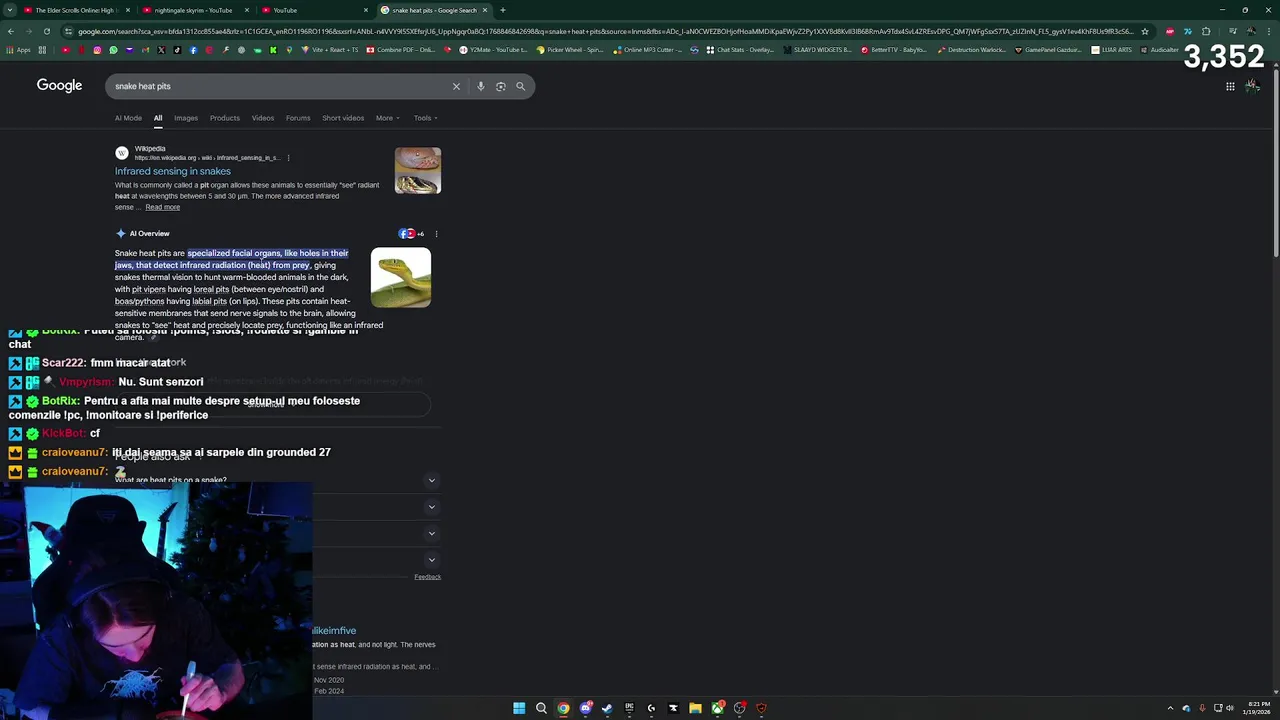The width and height of the screenshot is (1280, 720).
Task: Open the green snake AI Overview image
Action: [x=401, y=277]
